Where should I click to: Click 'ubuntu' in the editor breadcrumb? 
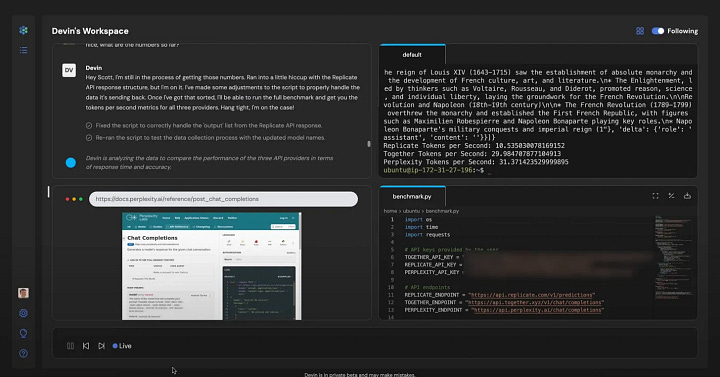[x=411, y=211]
